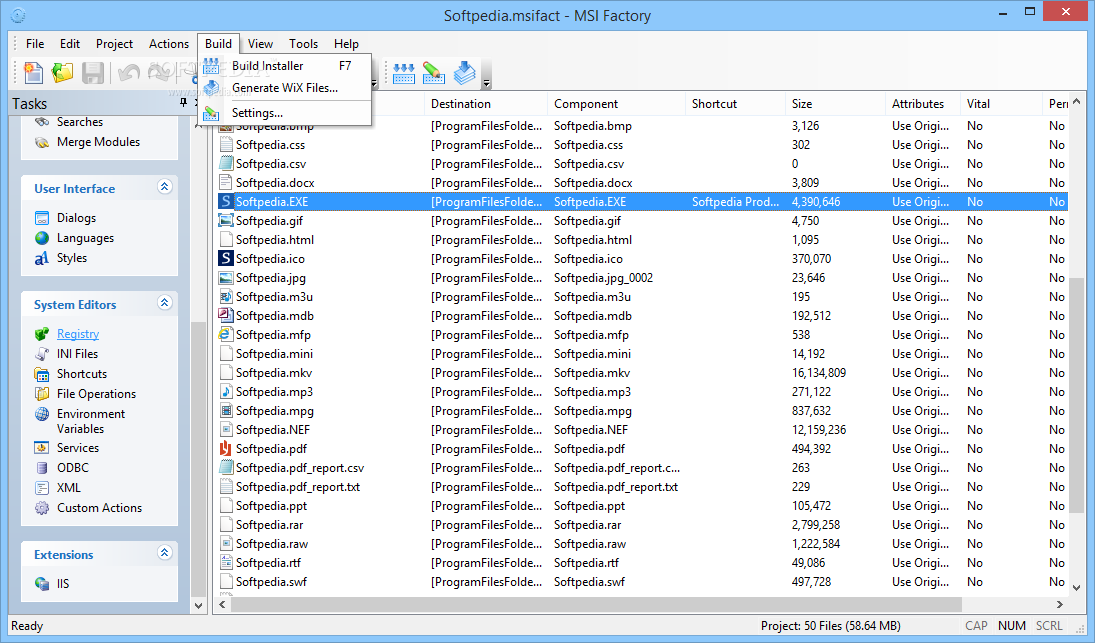1095x643 pixels.
Task: Click the Save floppy disk toolbar icon
Action: 93,72
